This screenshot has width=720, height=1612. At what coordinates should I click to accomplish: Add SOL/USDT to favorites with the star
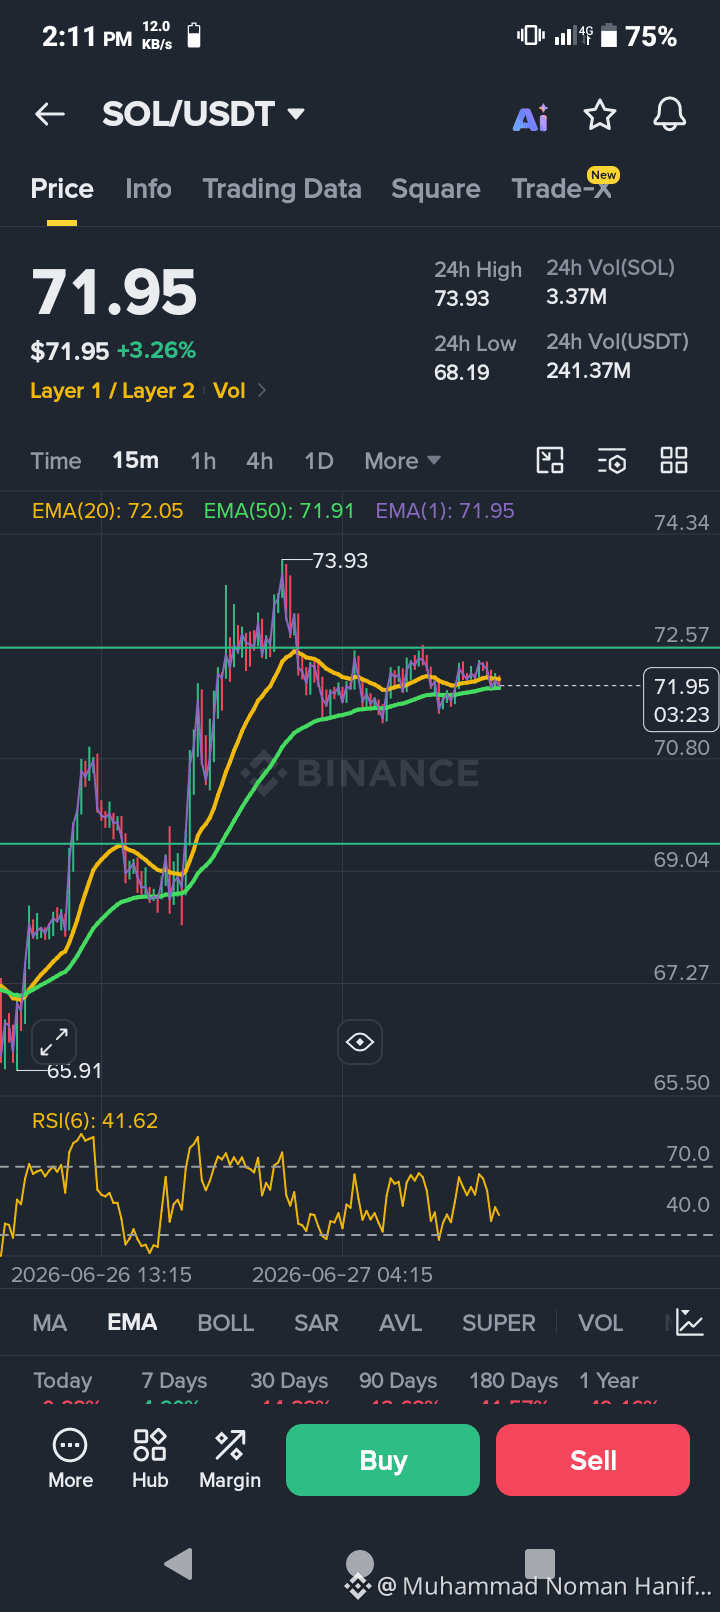tap(600, 115)
